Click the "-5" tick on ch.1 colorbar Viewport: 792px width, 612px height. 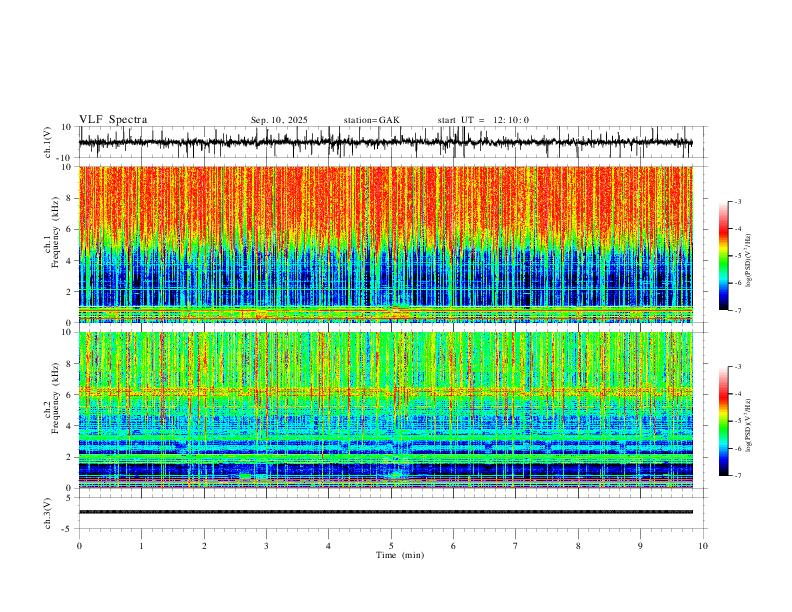coord(738,256)
